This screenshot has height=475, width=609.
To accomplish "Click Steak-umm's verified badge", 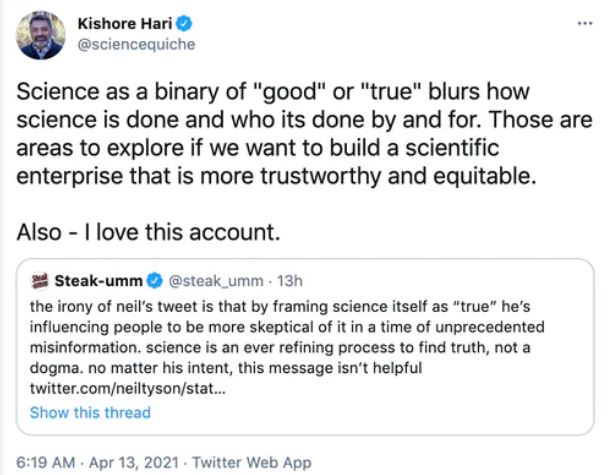I will (156, 283).
